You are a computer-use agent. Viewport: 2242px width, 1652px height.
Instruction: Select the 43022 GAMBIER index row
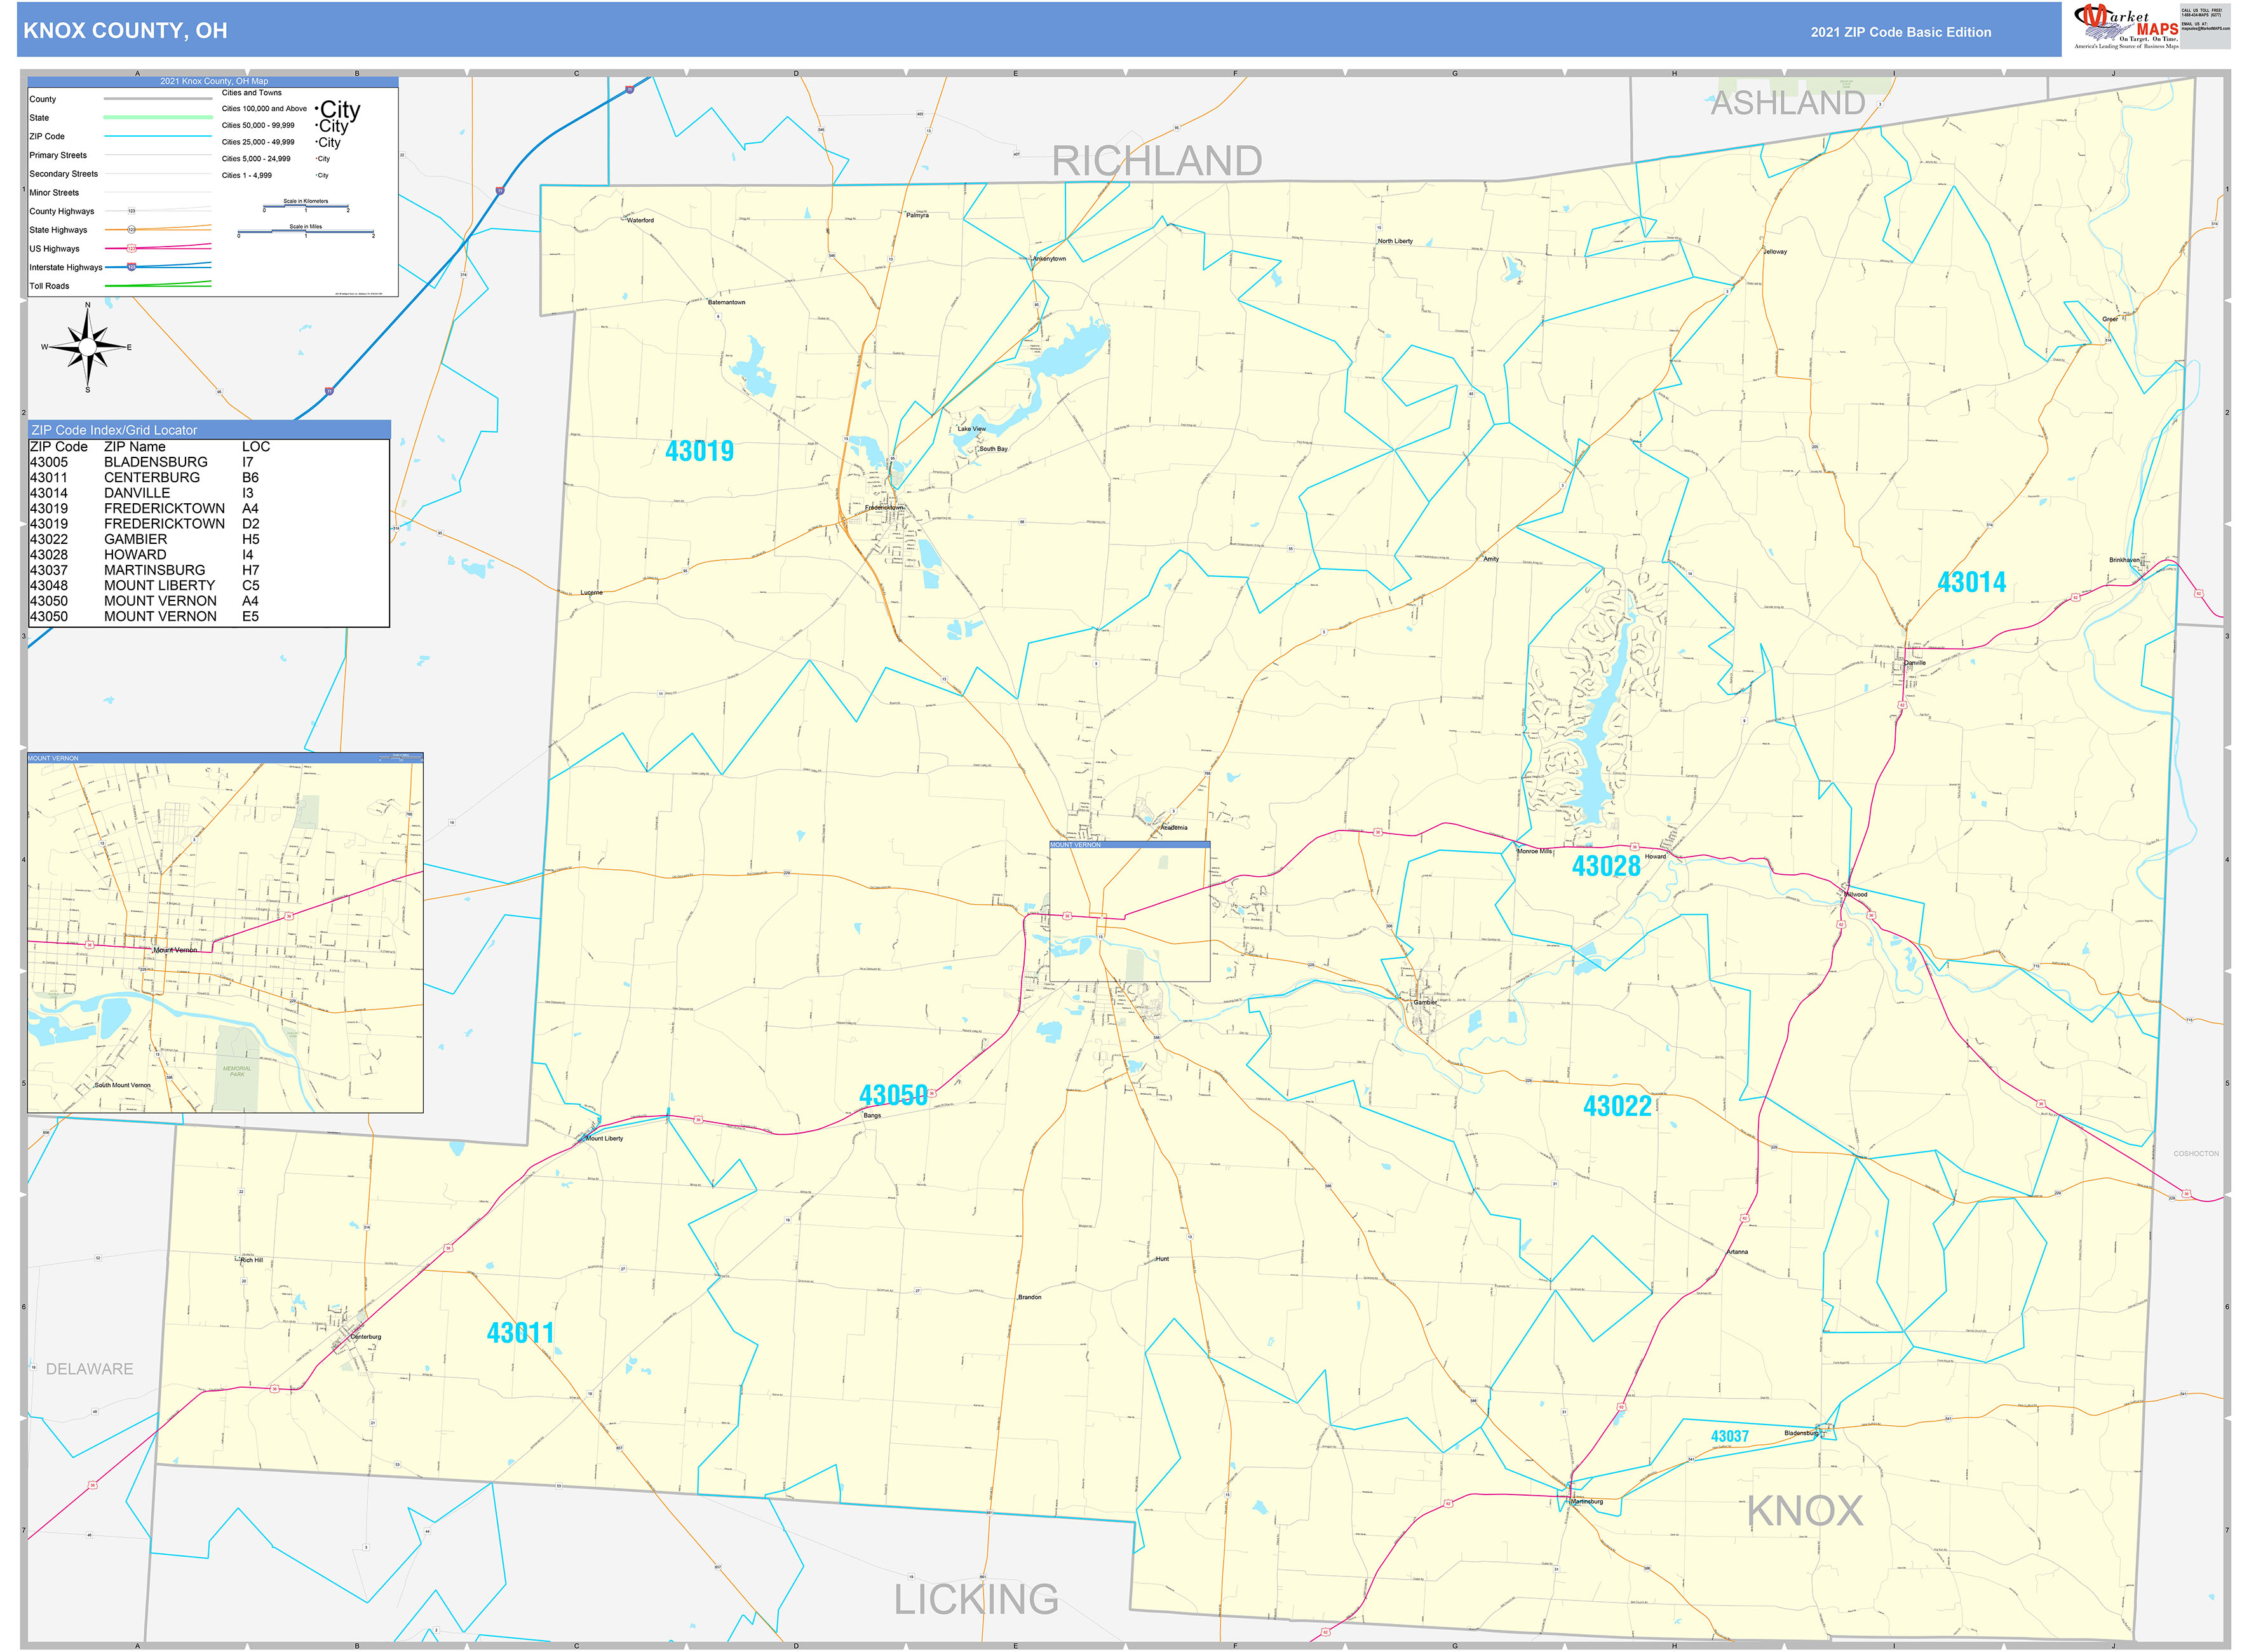(208, 539)
